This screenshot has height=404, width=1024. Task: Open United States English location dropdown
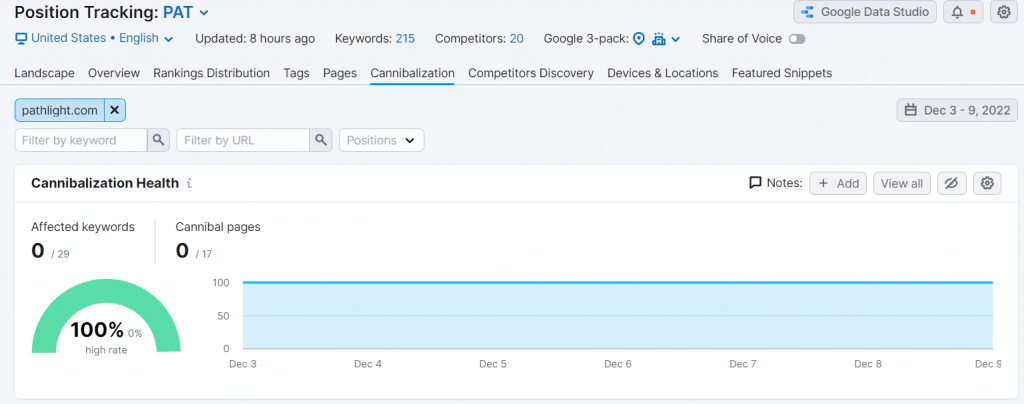(102, 39)
